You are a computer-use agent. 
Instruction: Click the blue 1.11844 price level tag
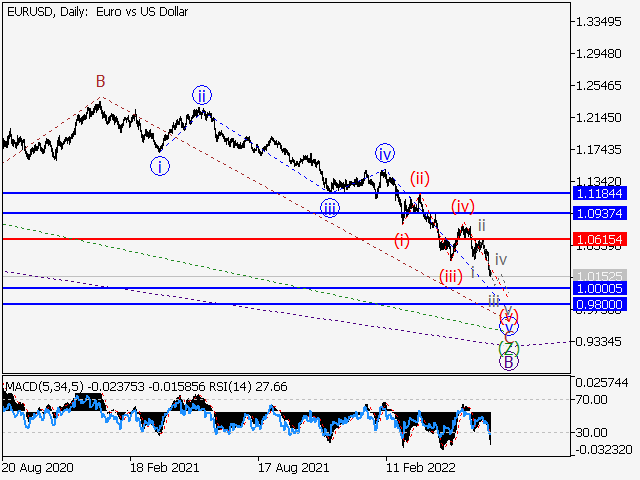600,193
